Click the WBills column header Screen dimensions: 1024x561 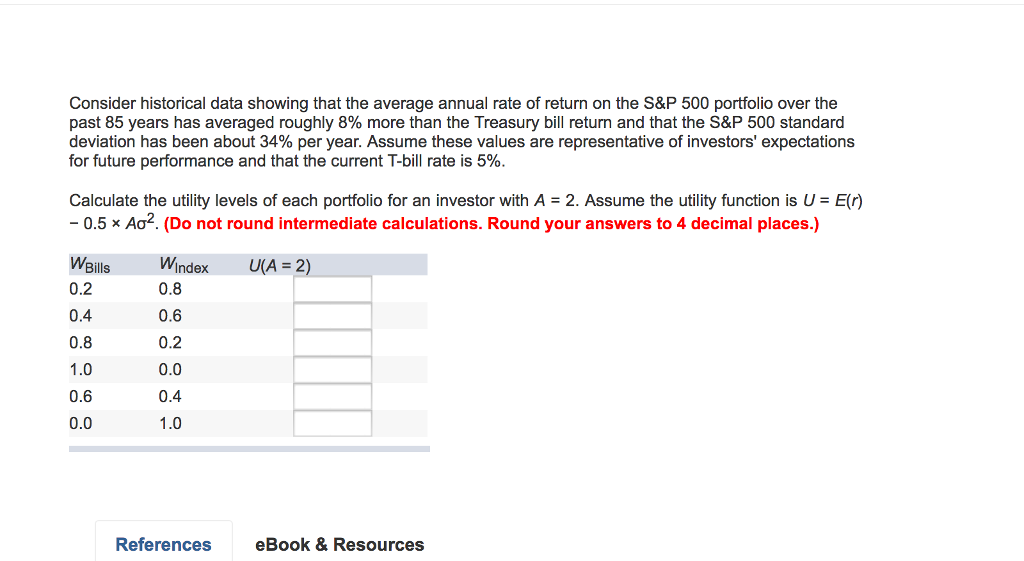[89, 265]
